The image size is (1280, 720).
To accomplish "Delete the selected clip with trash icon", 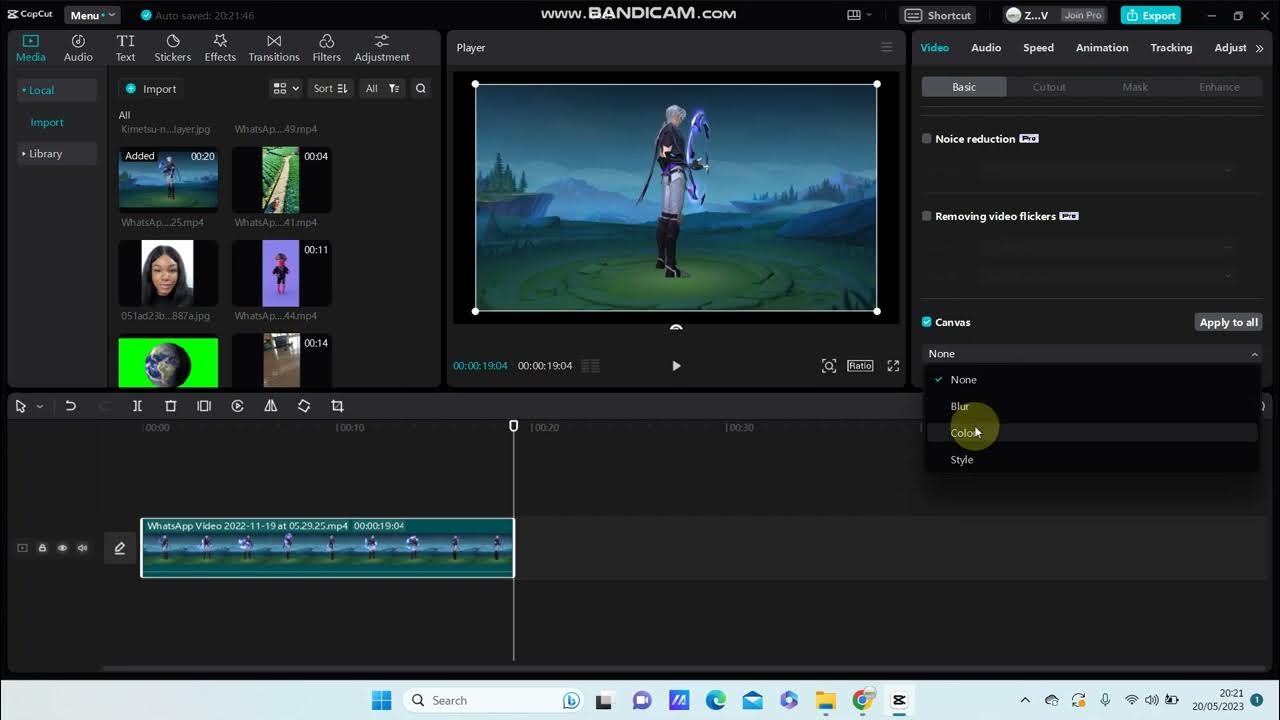I will pos(170,406).
